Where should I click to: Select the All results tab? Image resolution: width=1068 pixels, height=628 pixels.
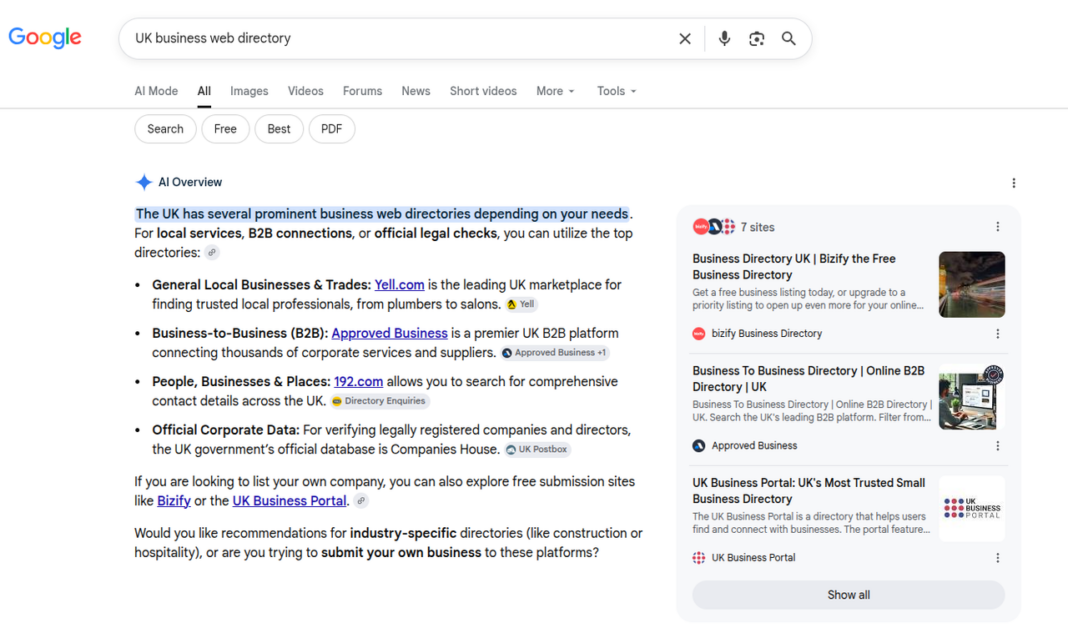204,91
